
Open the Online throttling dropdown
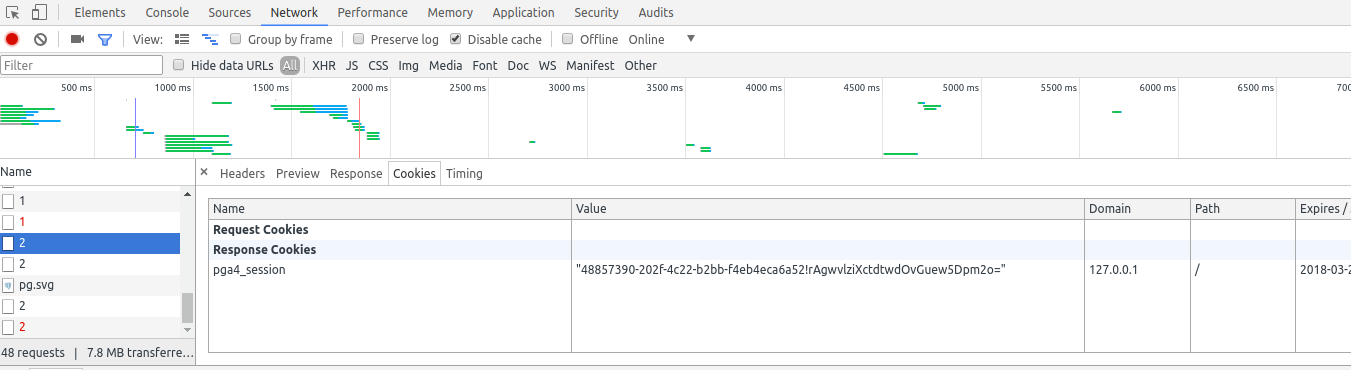click(x=661, y=39)
